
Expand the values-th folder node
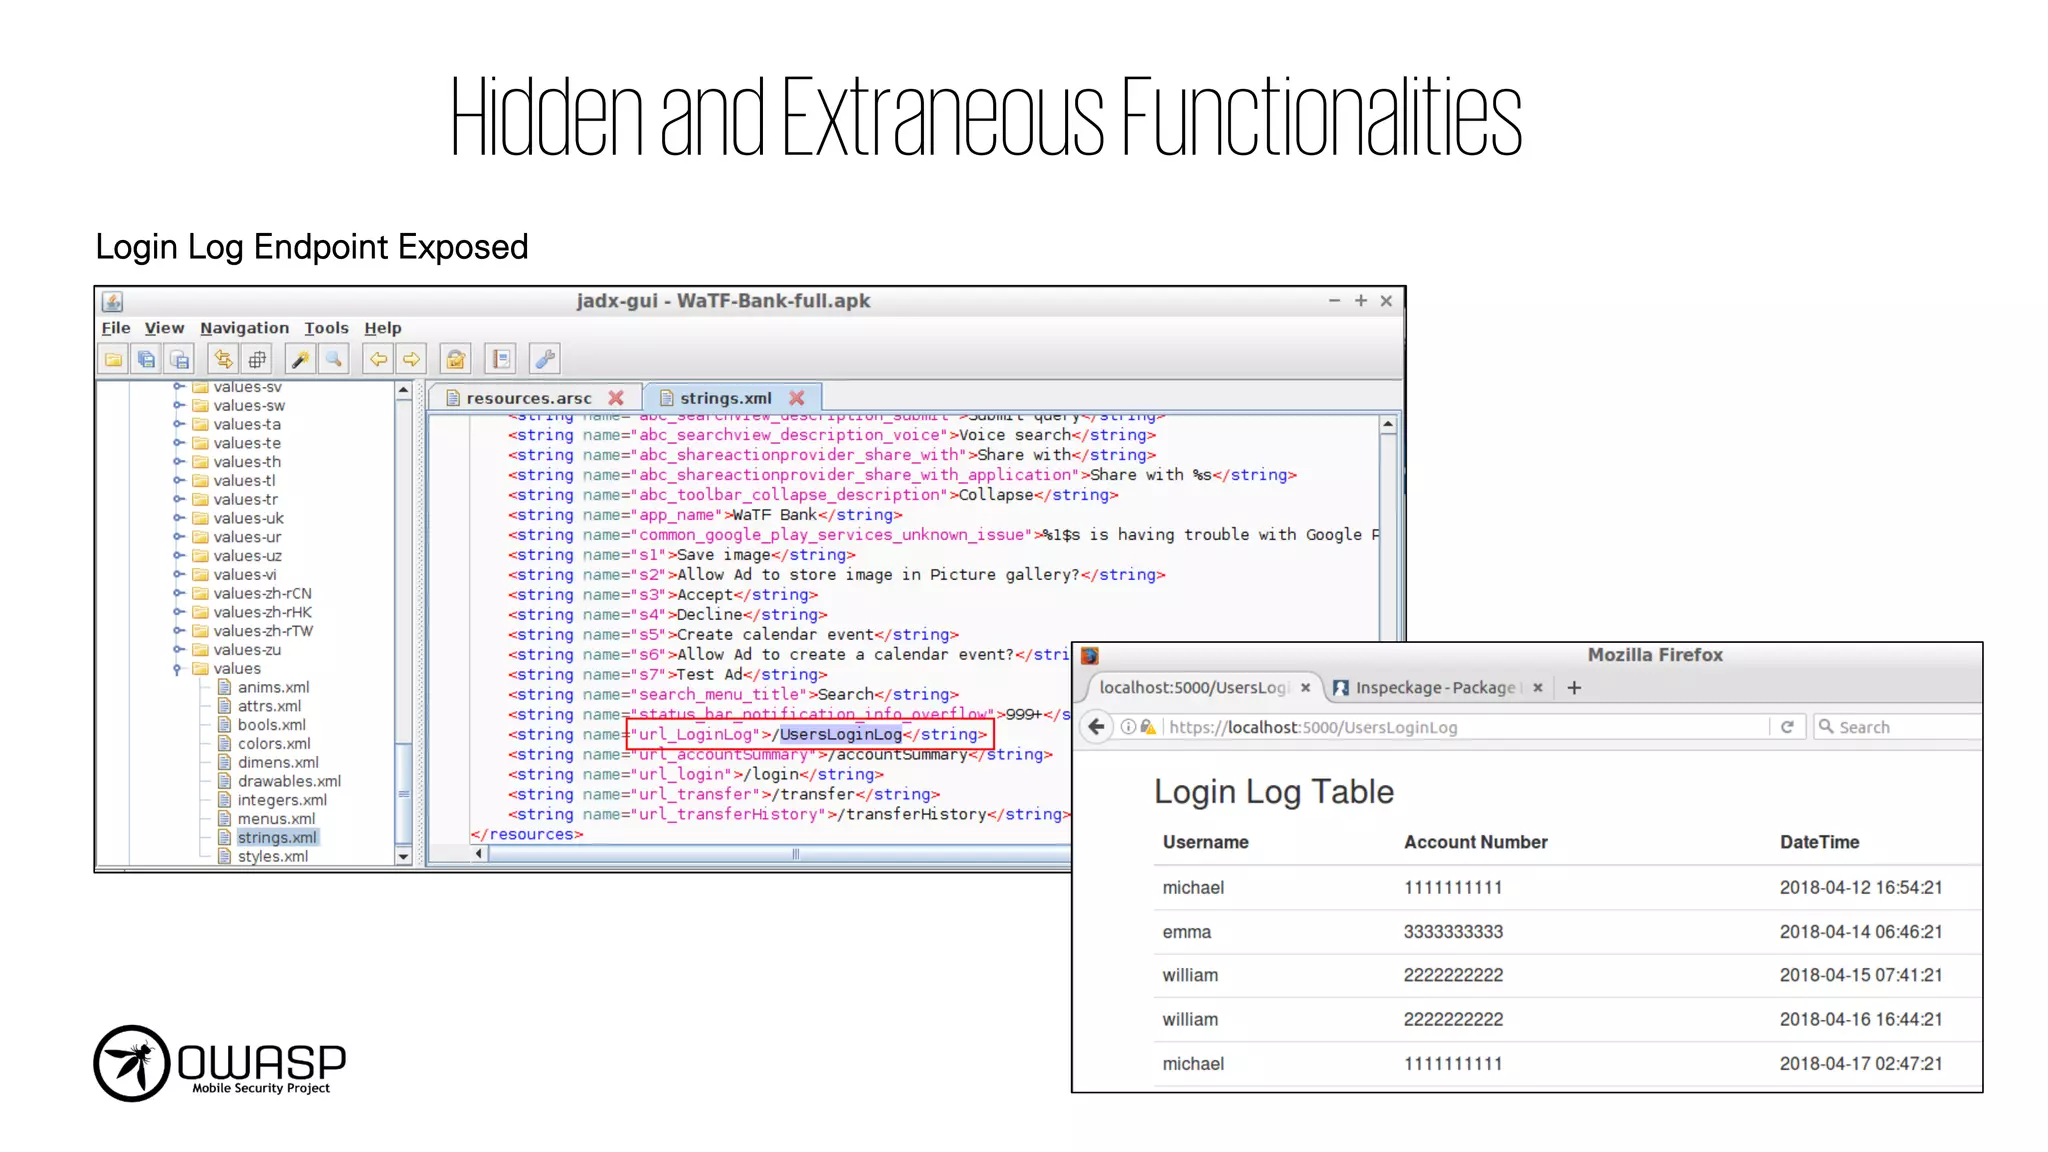point(178,462)
